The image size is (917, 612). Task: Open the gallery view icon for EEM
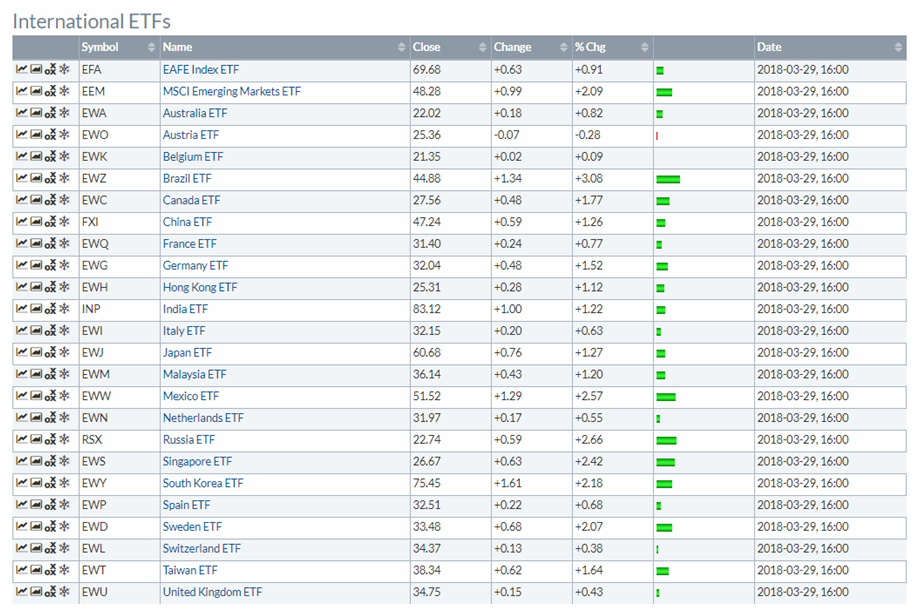pos(36,92)
